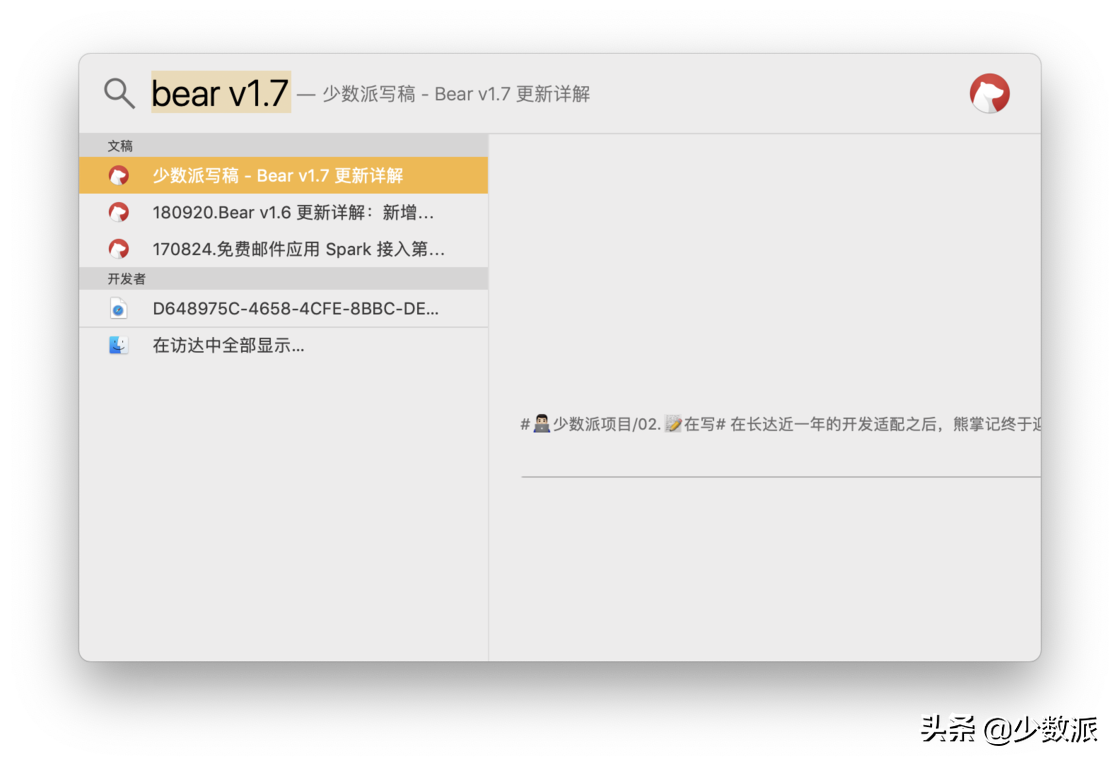Click Bear icon beside "少数派写稿" result row
1120x766 pixels.
pos(119,176)
